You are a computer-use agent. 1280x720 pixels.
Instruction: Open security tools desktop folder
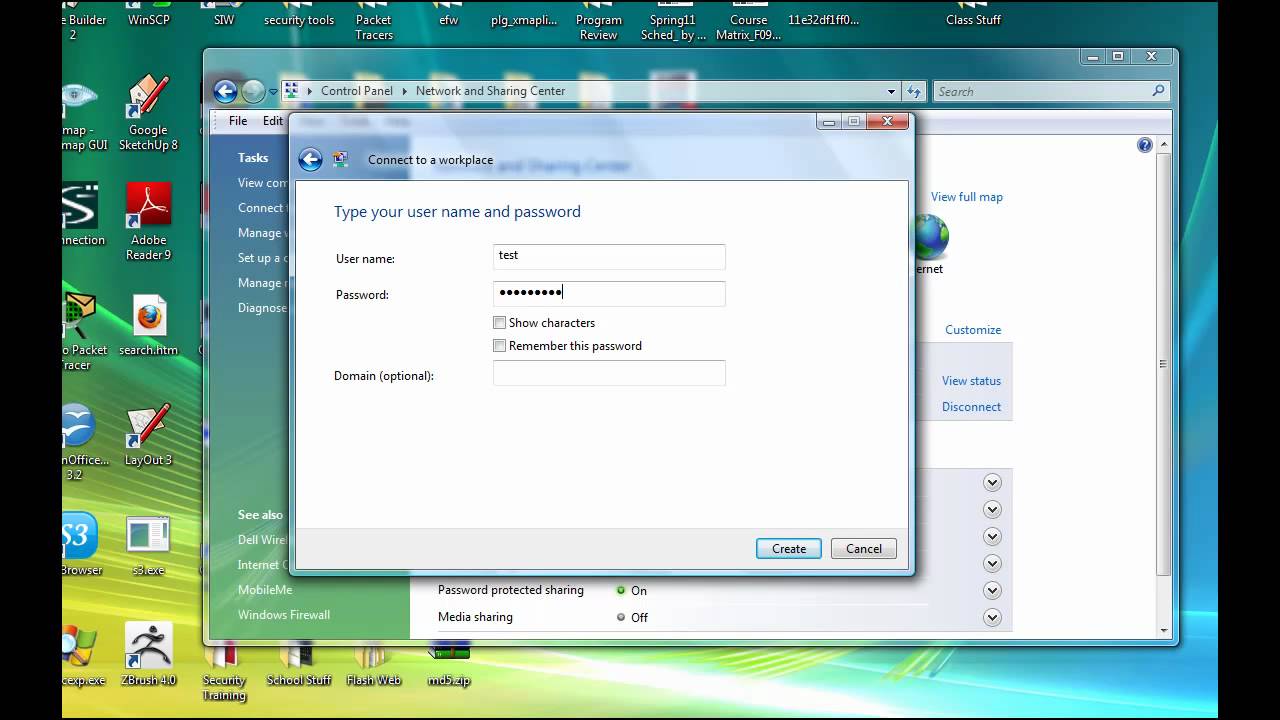(x=299, y=14)
